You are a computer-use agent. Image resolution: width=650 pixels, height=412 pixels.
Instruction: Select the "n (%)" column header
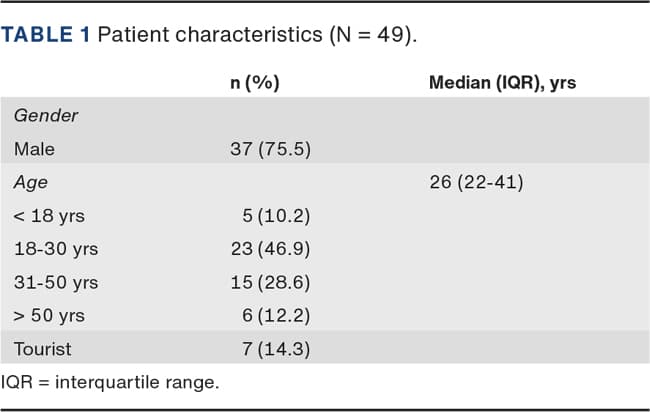(x=254, y=83)
